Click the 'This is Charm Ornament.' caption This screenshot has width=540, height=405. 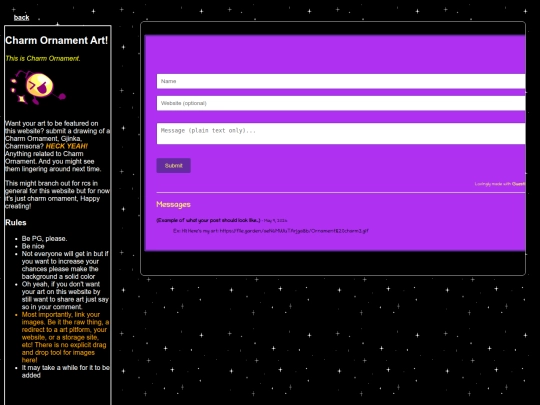pos(43,59)
